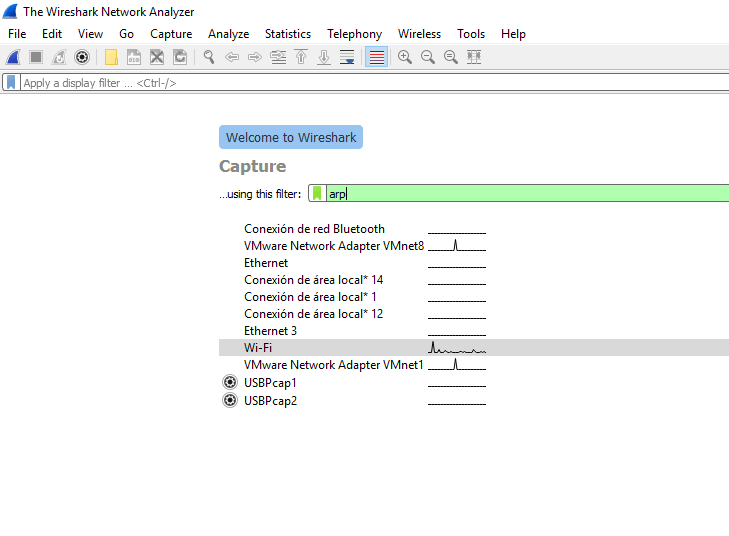The width and height of the screenshot is (729, 536).
Task: Open the Tools menu
Action: (x=471, y=34)
